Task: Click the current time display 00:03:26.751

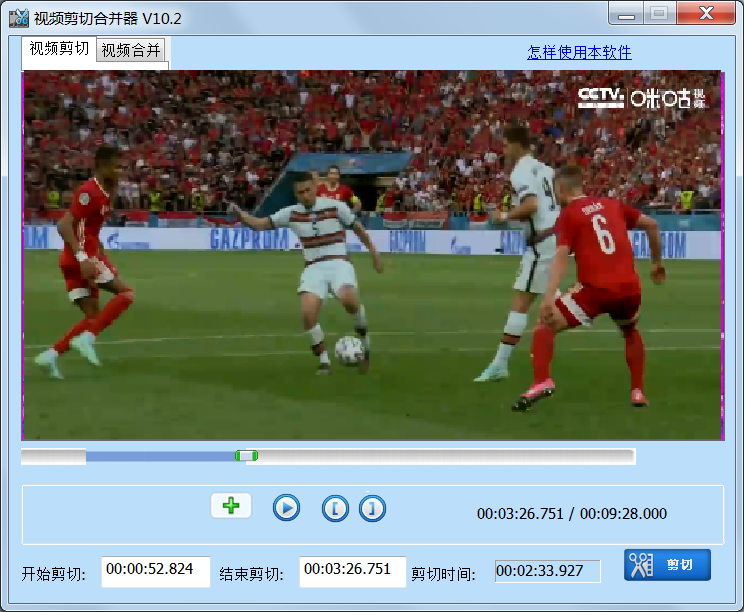Action: [x=520, y=514]
